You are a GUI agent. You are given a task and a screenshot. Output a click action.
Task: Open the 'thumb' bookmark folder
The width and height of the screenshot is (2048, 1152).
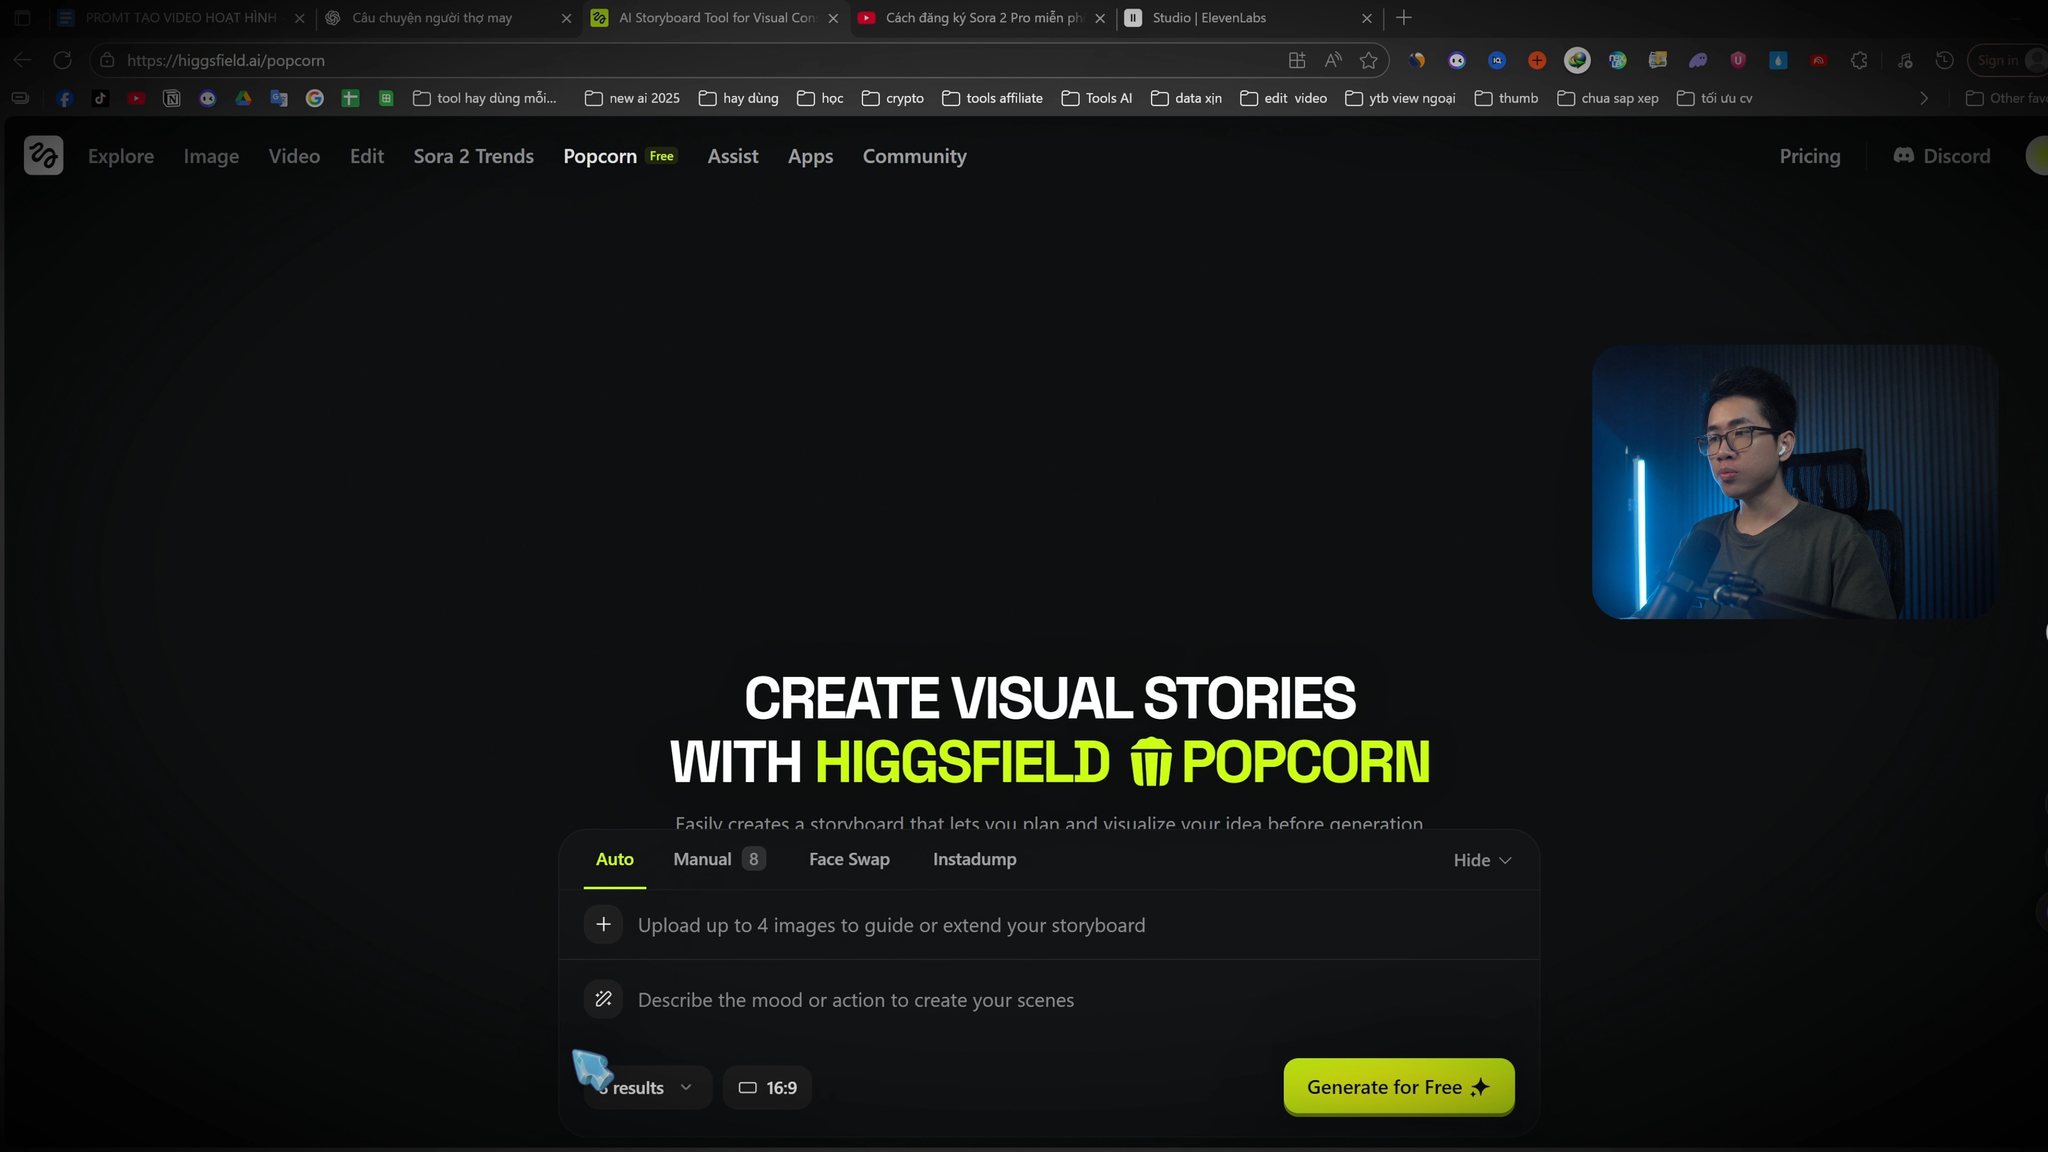tap(1506, 98)
